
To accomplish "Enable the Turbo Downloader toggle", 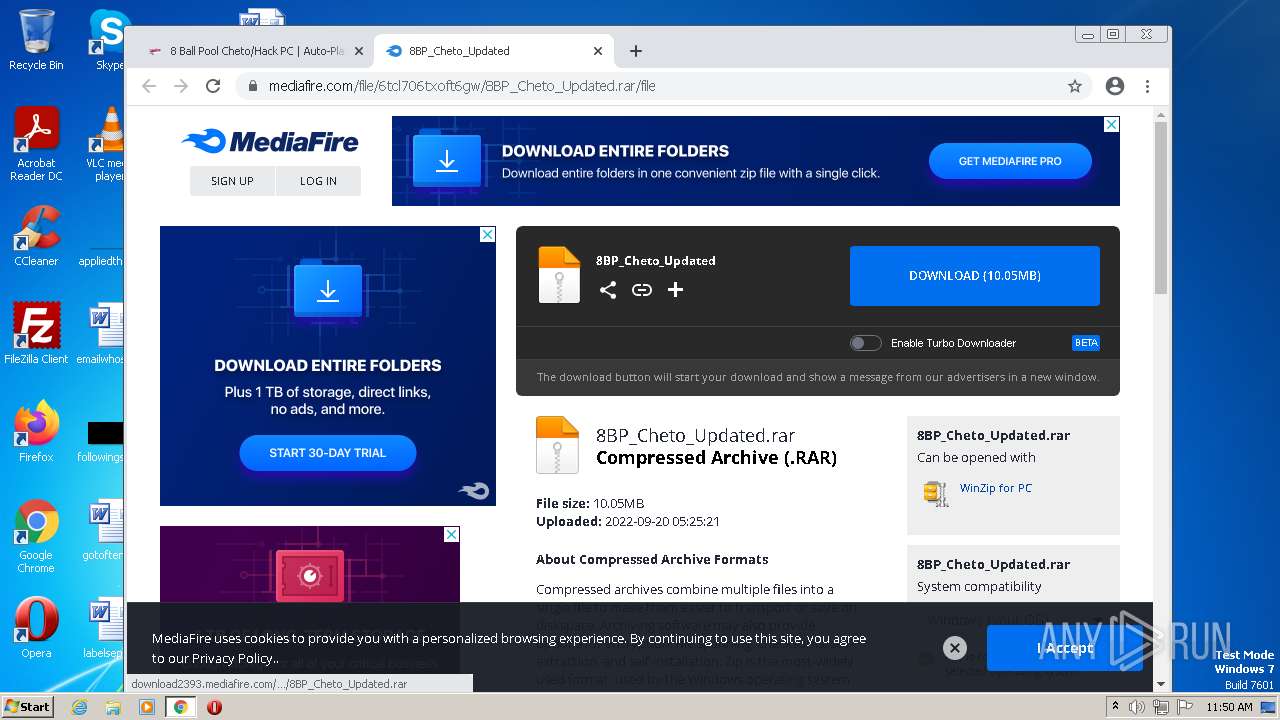I will (866, 343).
